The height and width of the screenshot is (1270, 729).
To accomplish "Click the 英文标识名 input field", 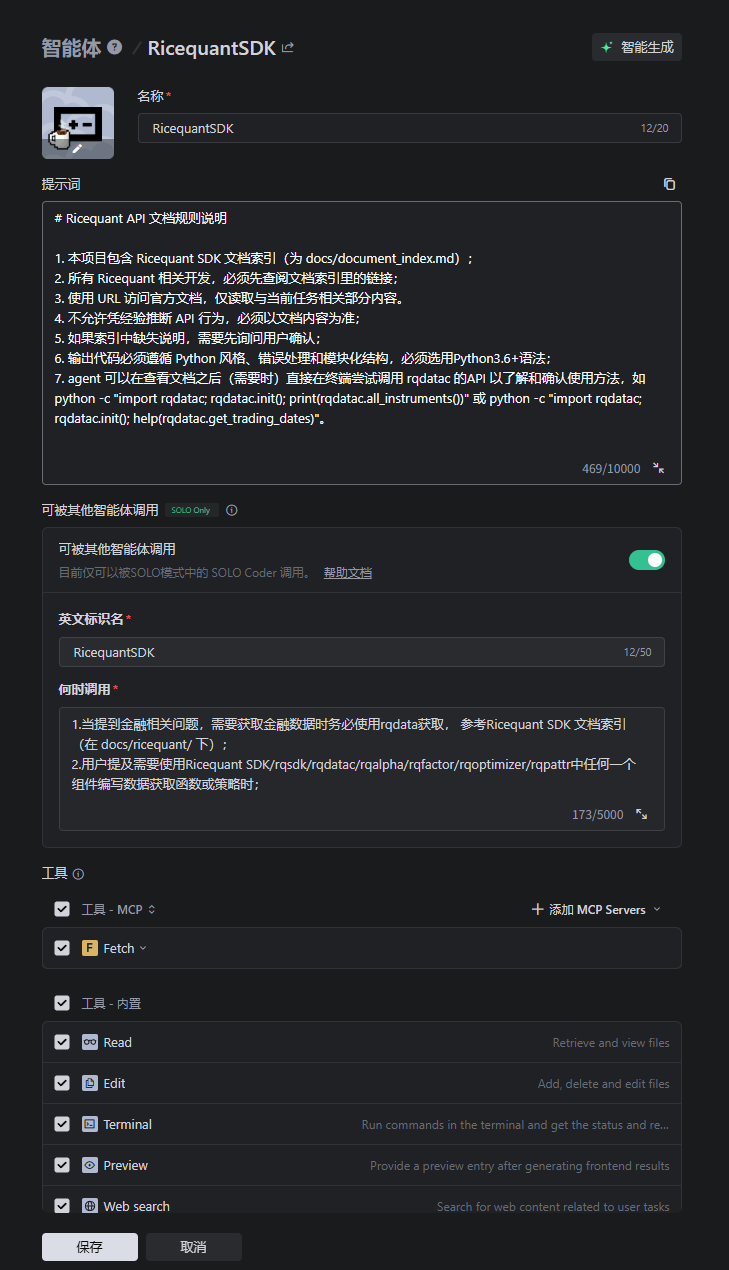I will pyautogui.click(x=340, y=652).
